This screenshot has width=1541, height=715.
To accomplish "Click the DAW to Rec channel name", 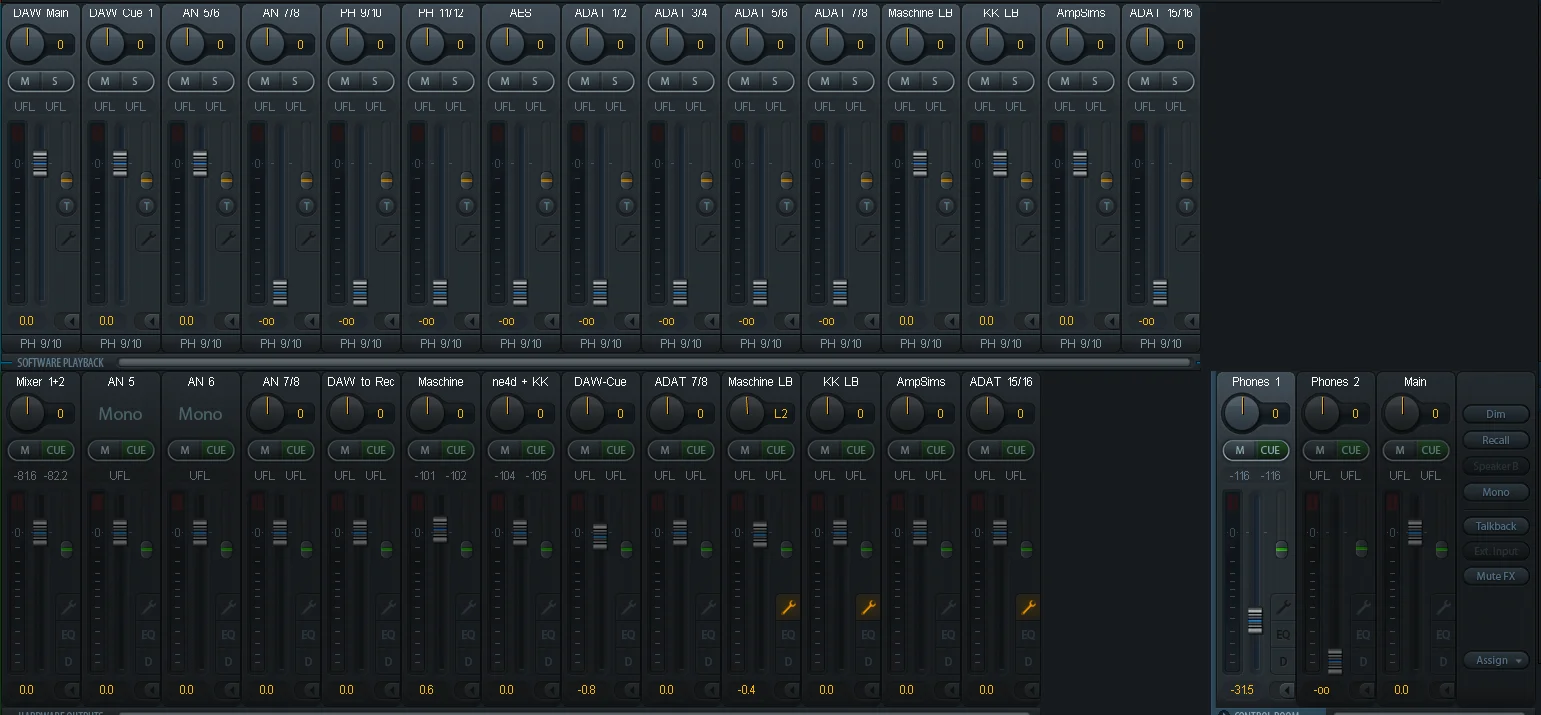I will (360, 382).
